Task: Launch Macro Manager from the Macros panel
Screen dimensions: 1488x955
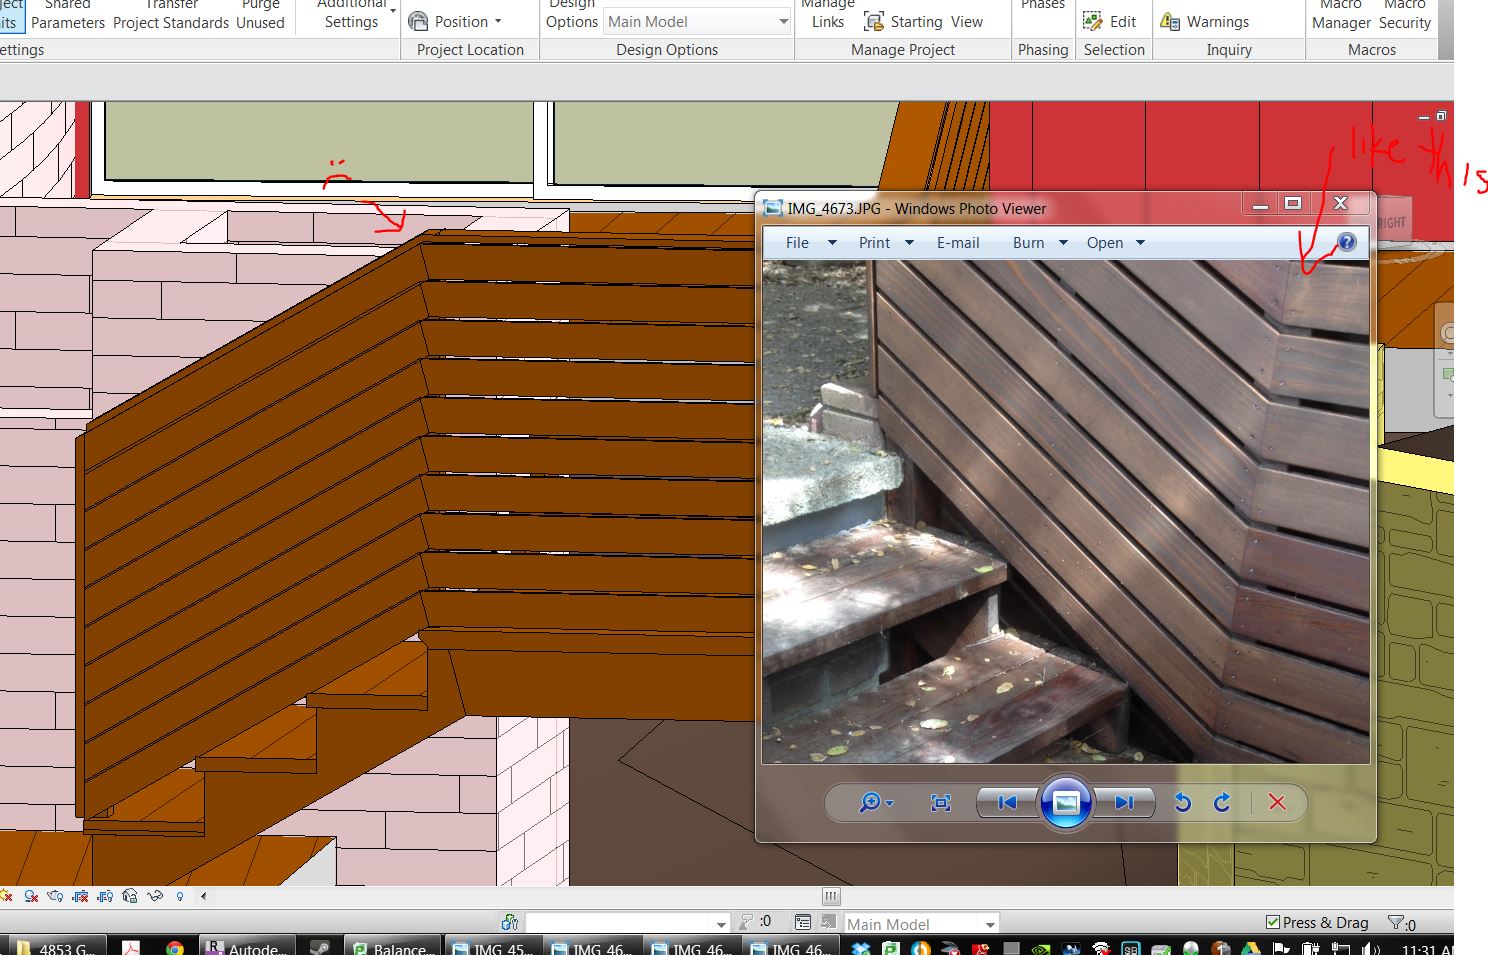Action: (1340, 15)
